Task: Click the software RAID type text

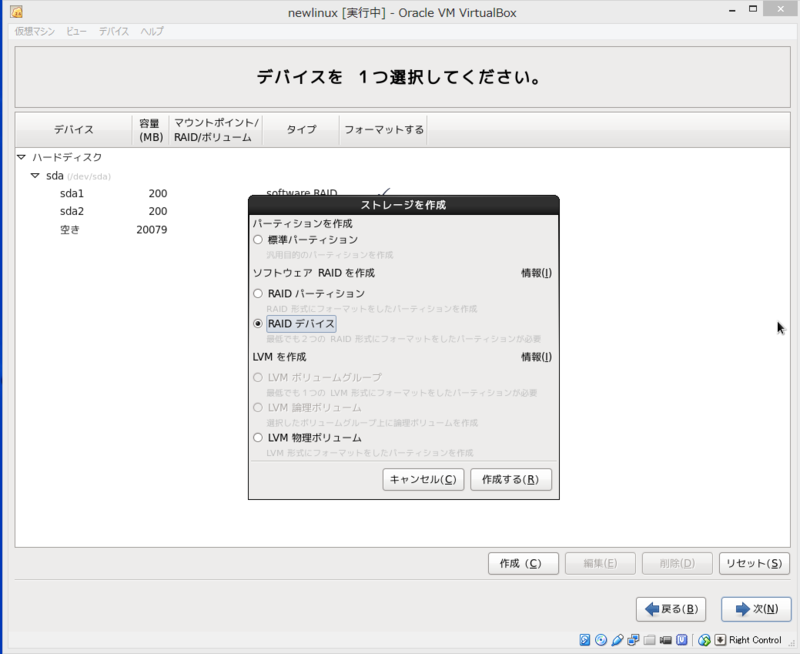Action: 302,192
